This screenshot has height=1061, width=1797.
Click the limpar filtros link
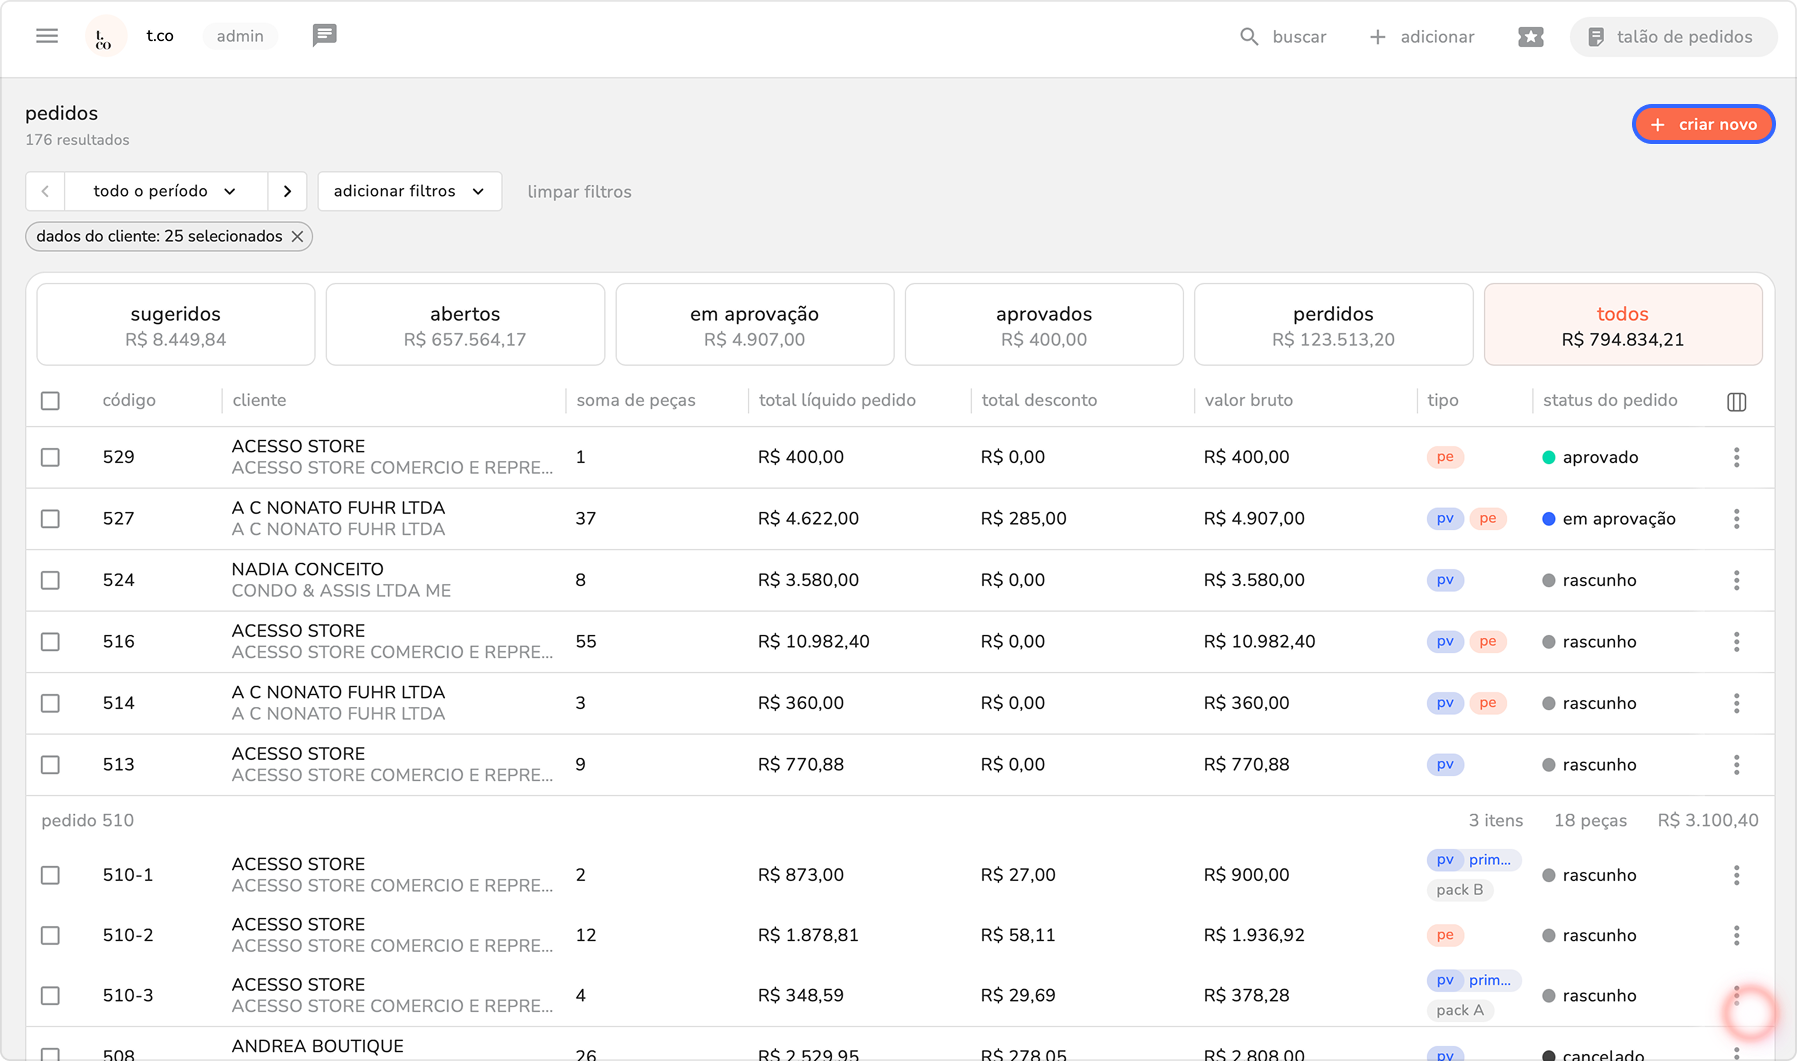click(x=579, y=192)
